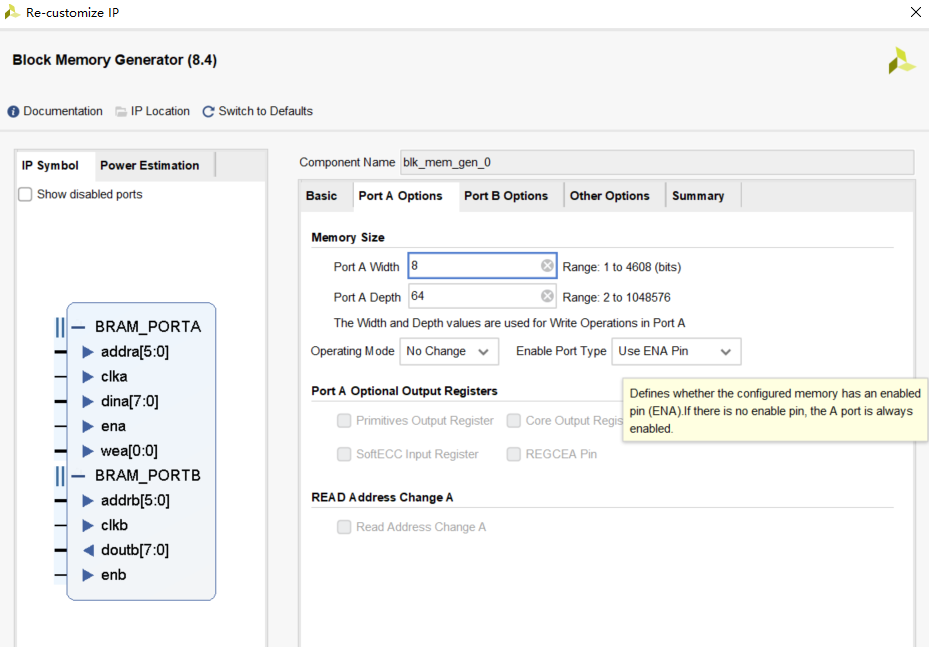Open the Enable Port Type dropdown
929x647 pixels.
click(676, 351)
